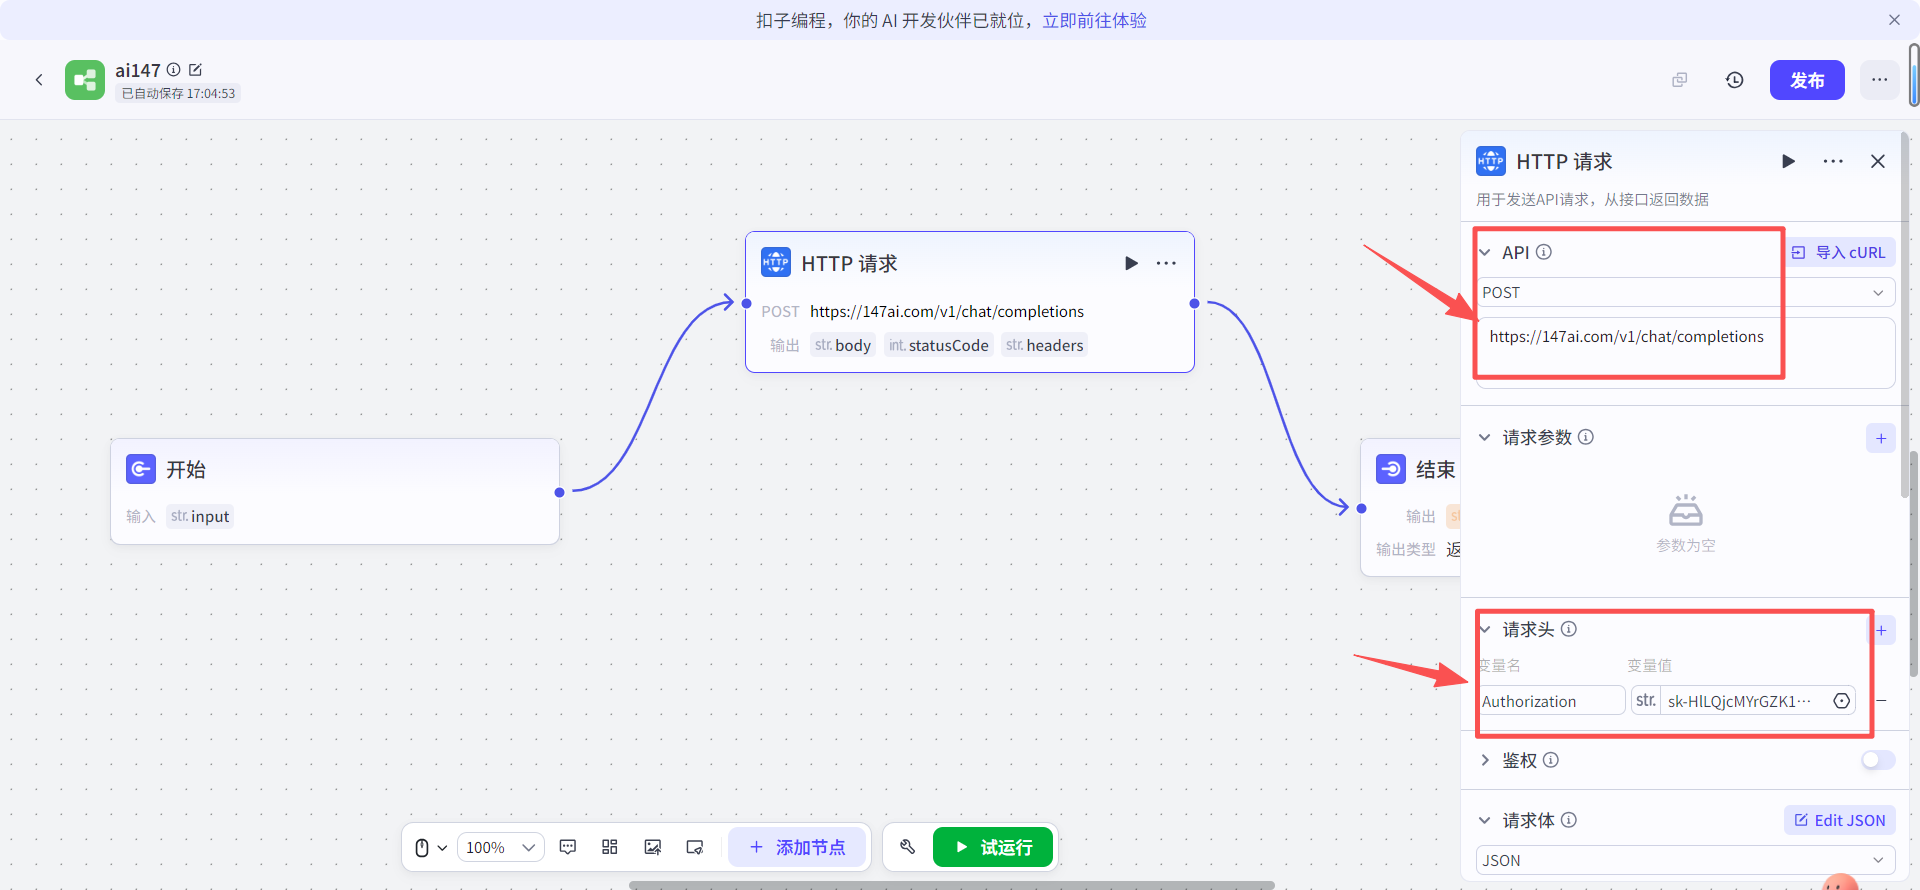Open HTTP 请求 node more options menu
The width and height of the screenshot is (1920, 890).
point(1166,263)
